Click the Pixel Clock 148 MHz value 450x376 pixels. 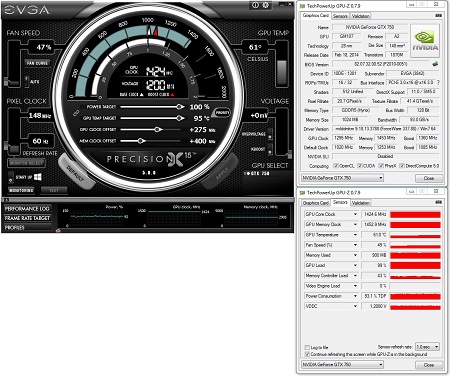click(x=40, y=116)
